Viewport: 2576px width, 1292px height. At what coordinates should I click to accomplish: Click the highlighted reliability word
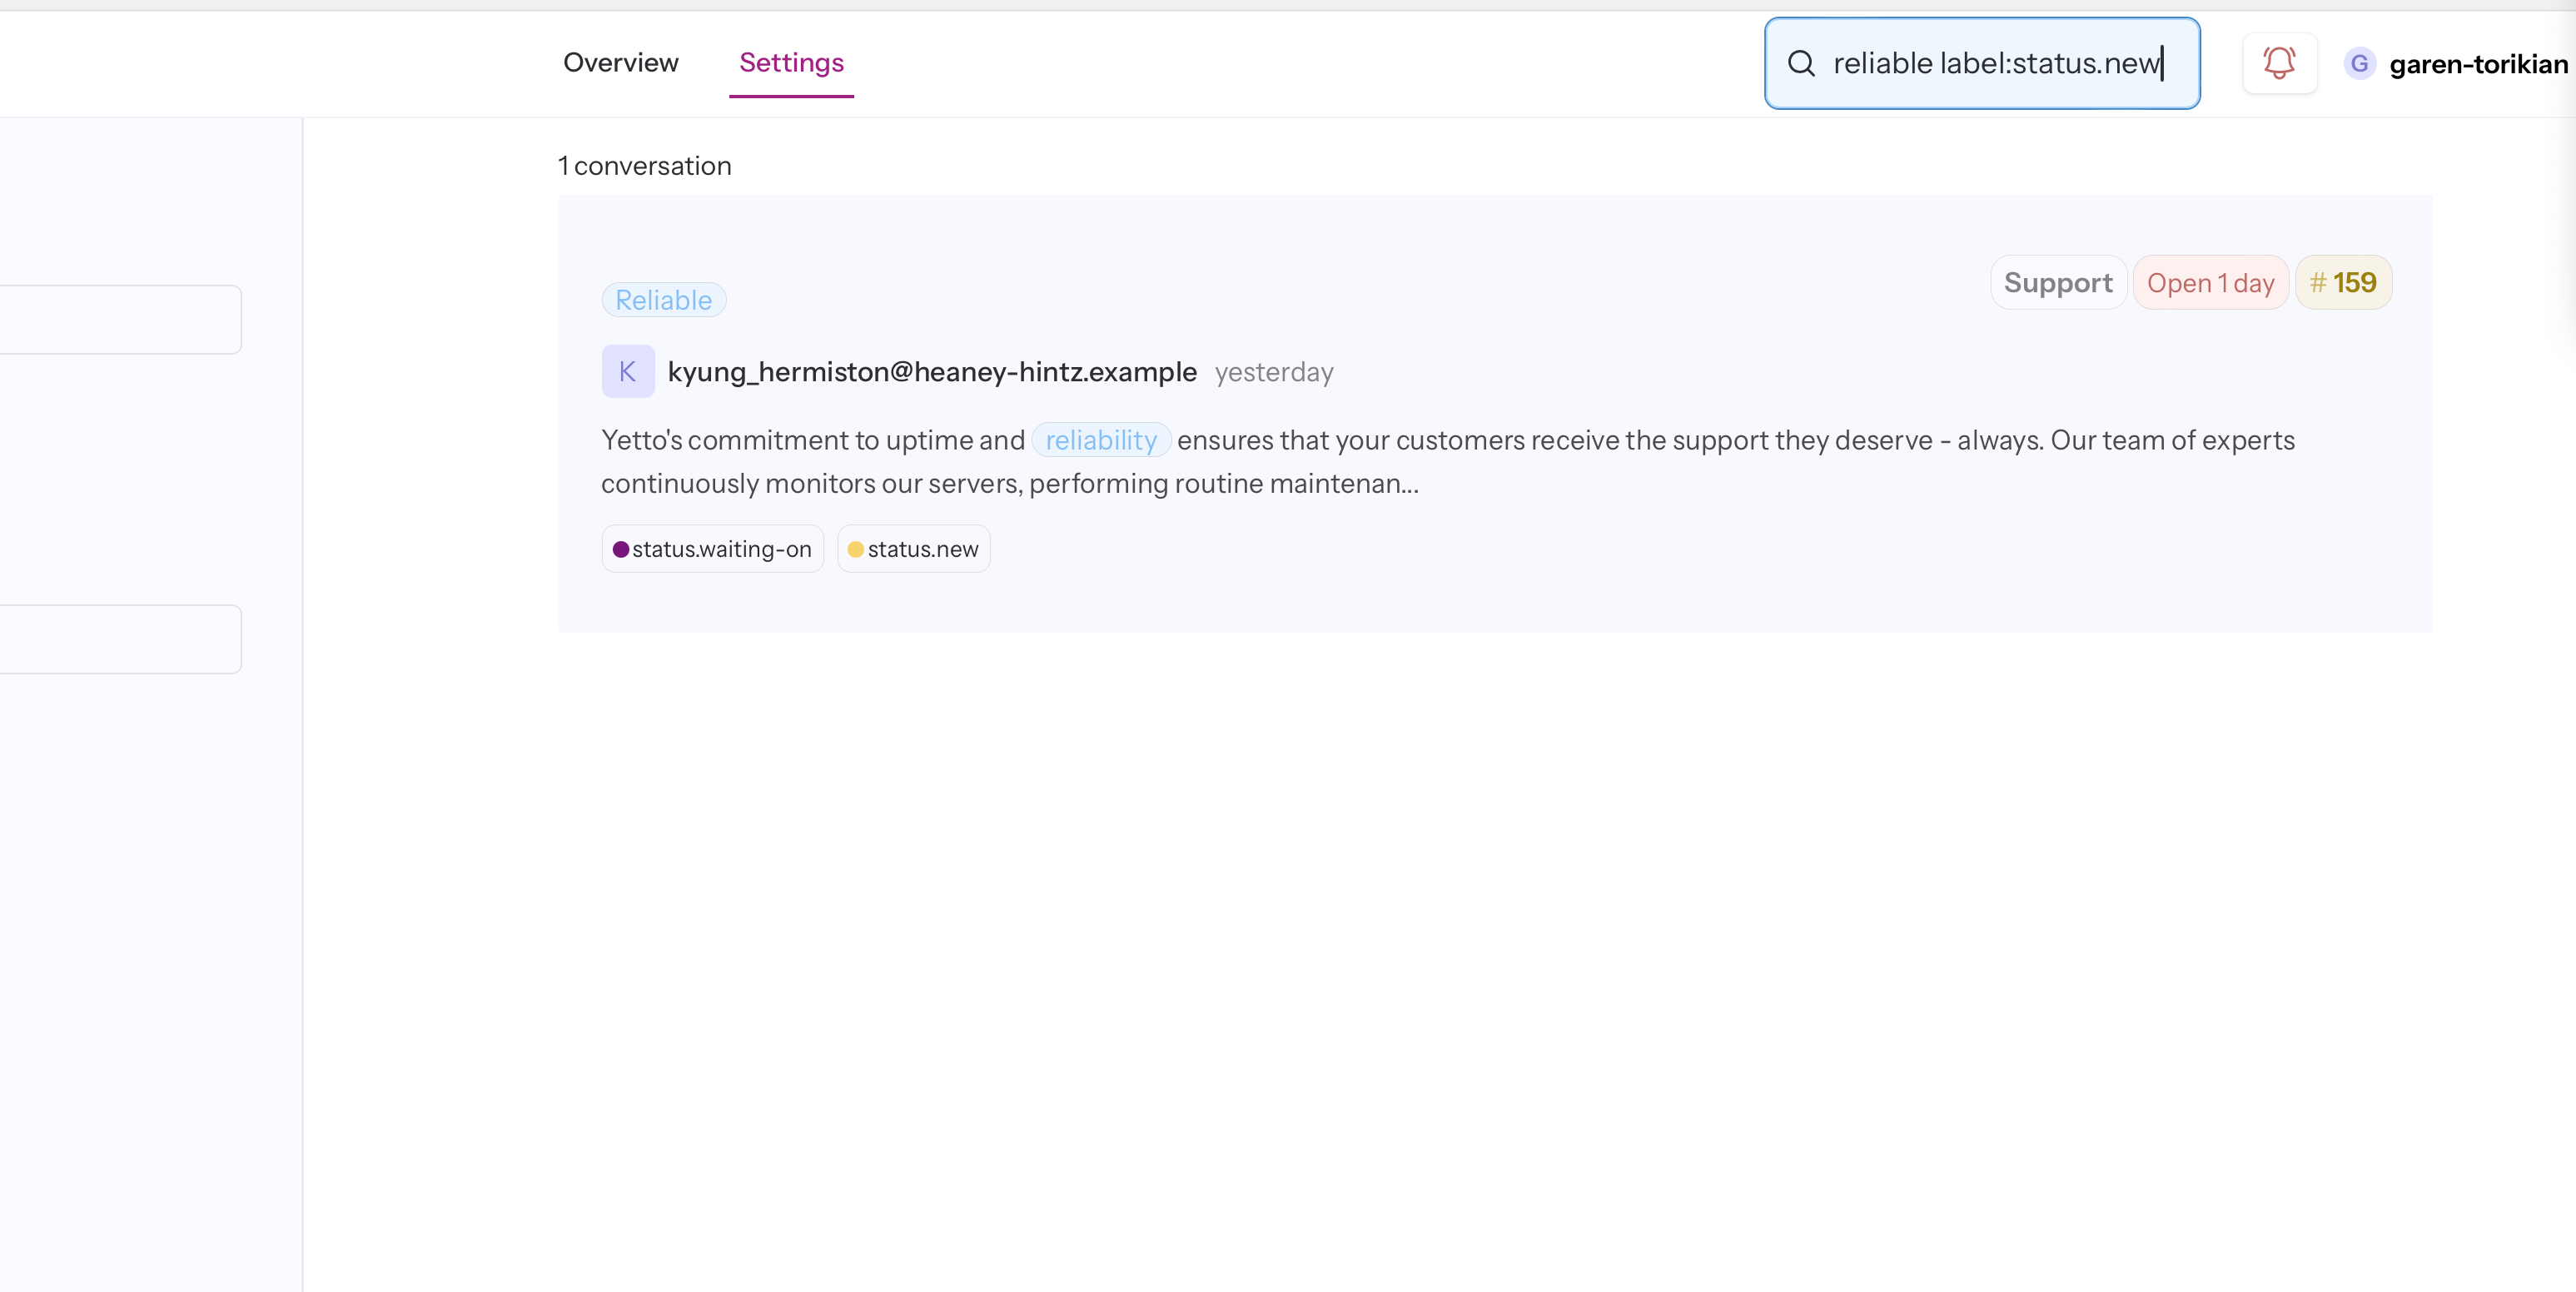(1101, 440)
